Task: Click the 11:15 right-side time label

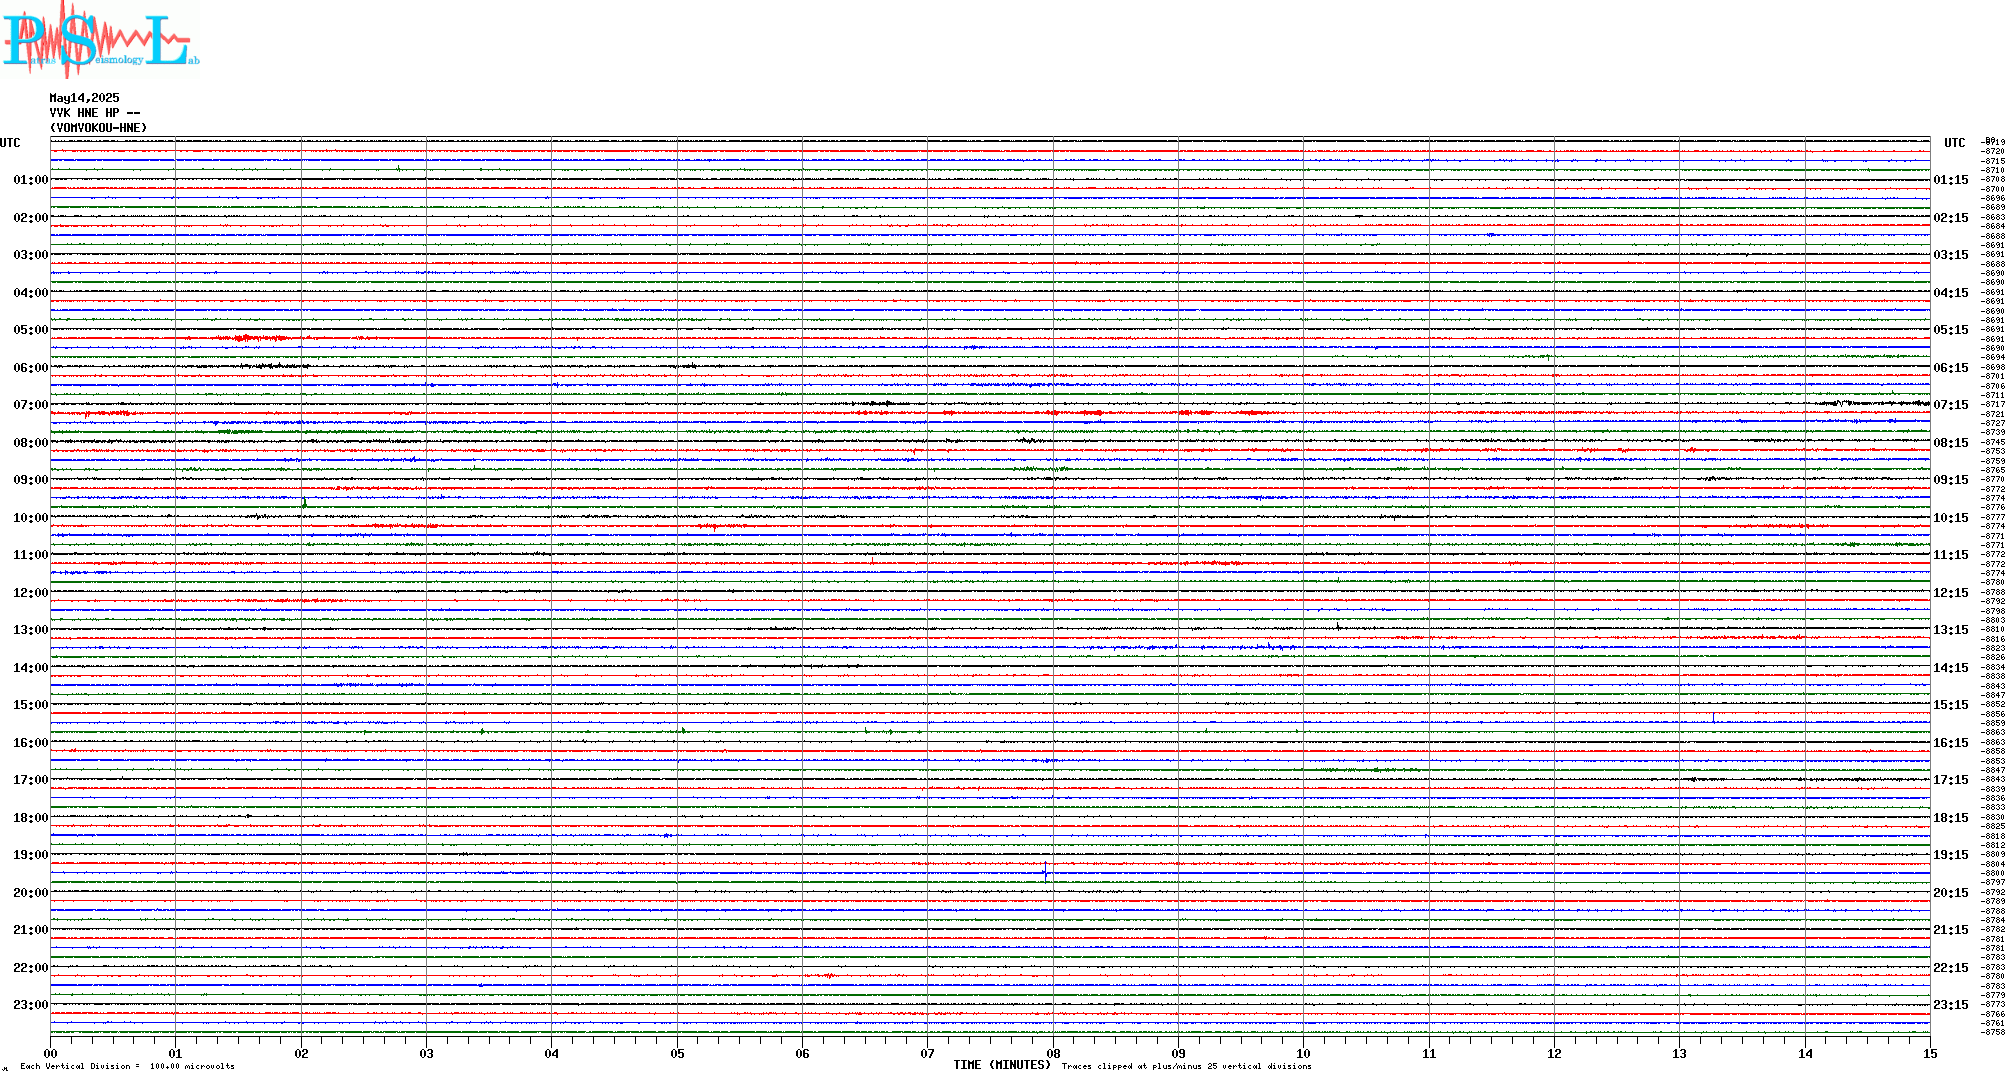Action: 1951,555
